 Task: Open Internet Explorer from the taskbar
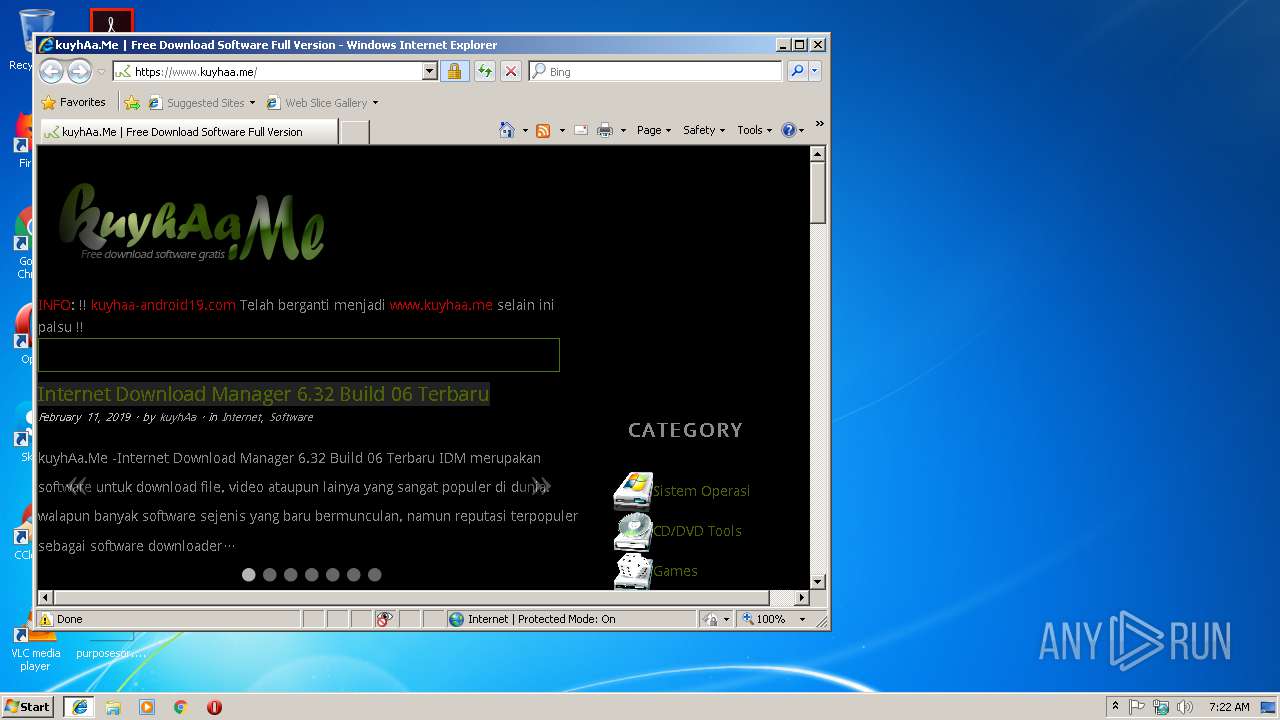(x=79, y=707)
